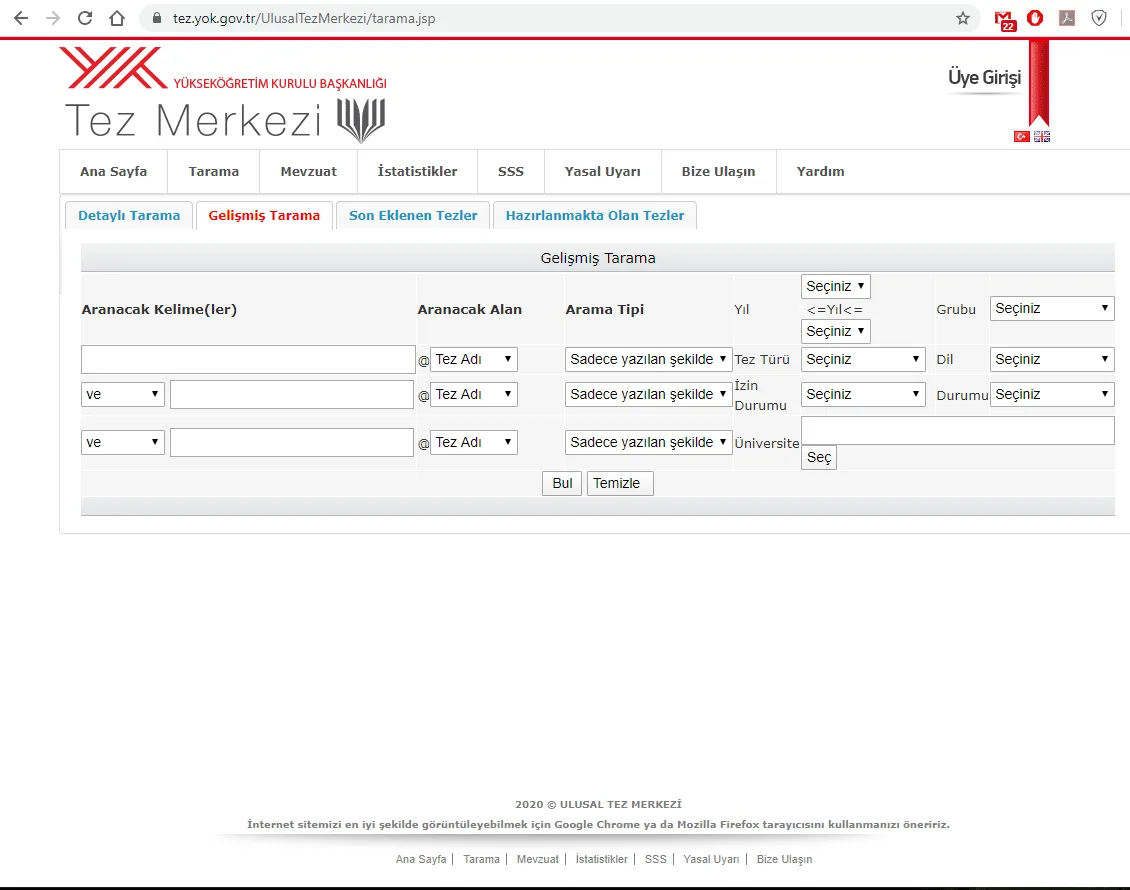Click third row keyword input field
This screenshot has height=890, width=1130.
[x=292, y=442]
